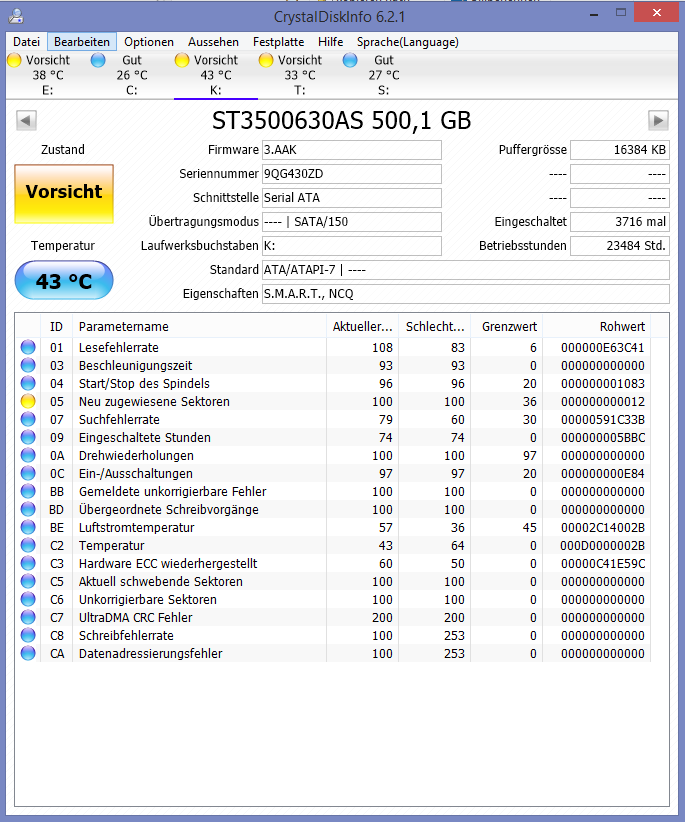
Task: Open the Hilfe menu
Action: point(330,42)
